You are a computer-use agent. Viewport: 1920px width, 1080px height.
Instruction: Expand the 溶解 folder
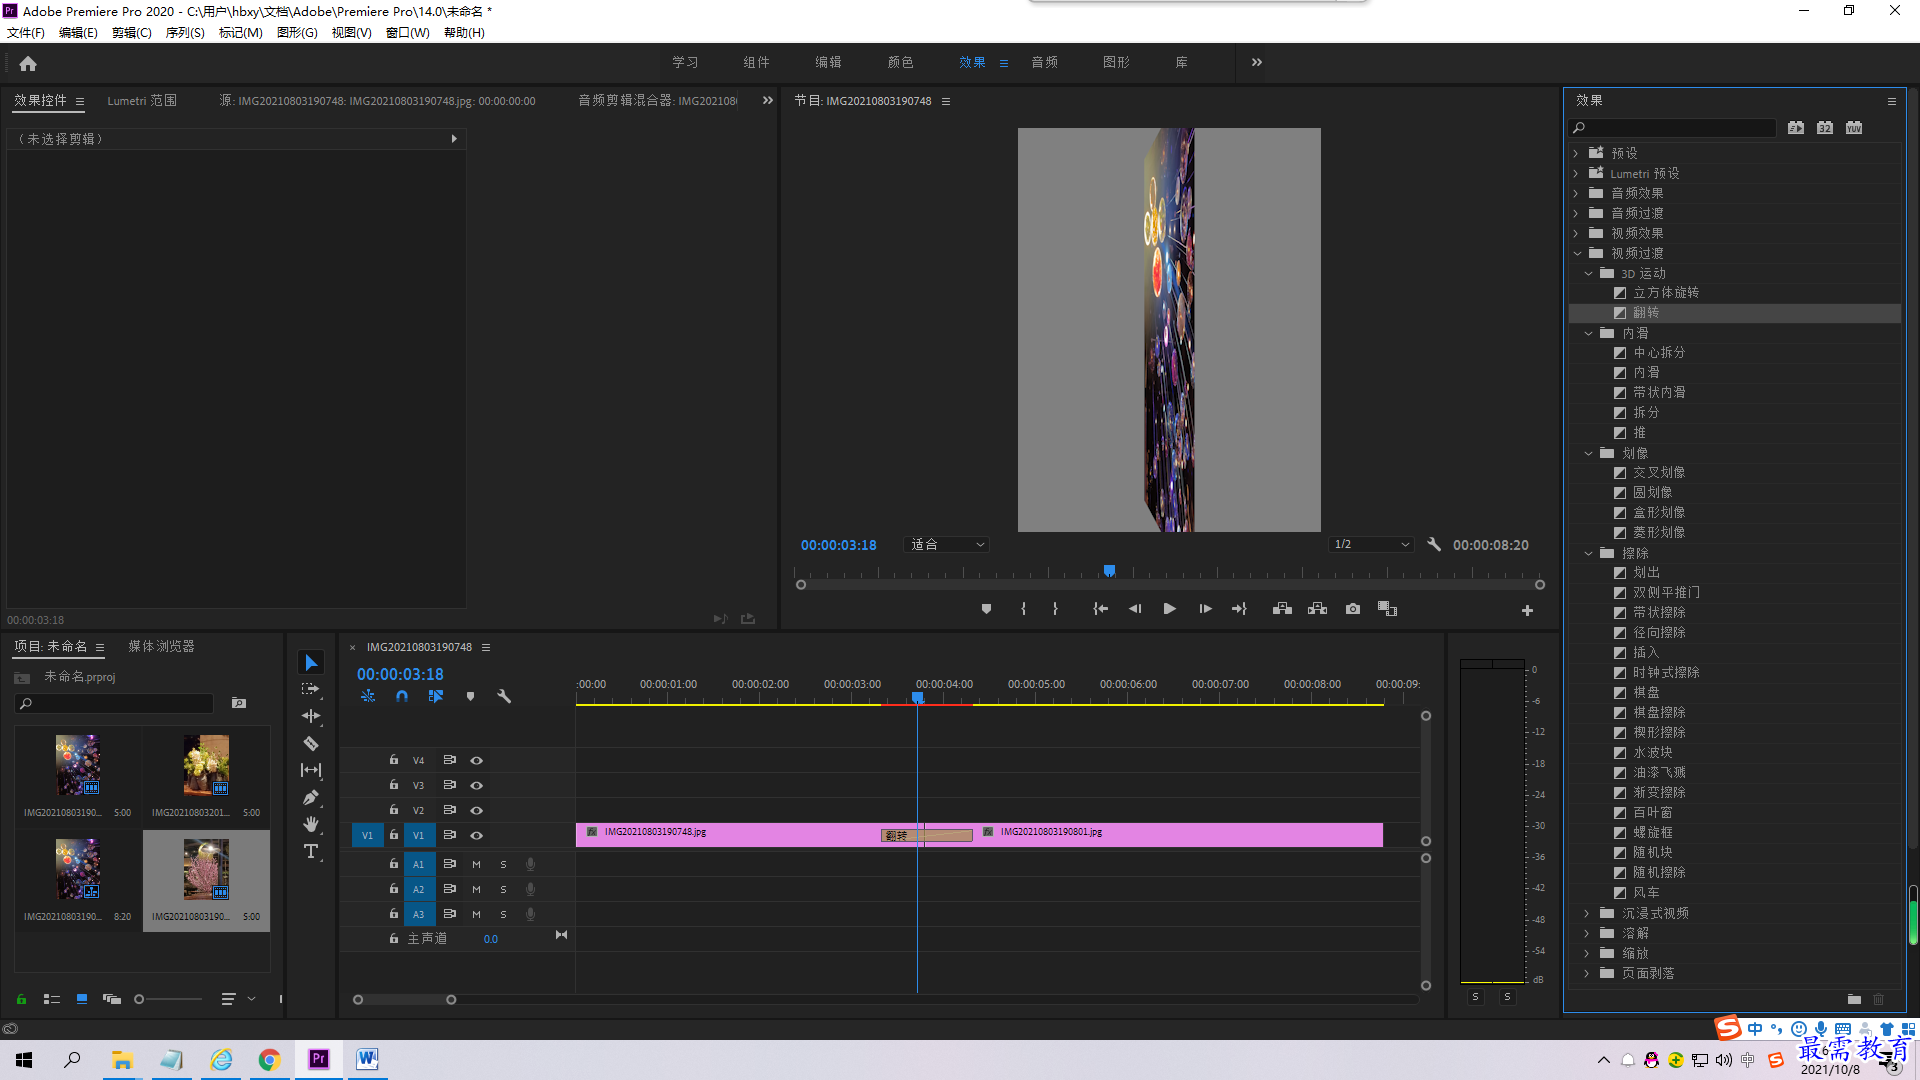coord(1588,933)
